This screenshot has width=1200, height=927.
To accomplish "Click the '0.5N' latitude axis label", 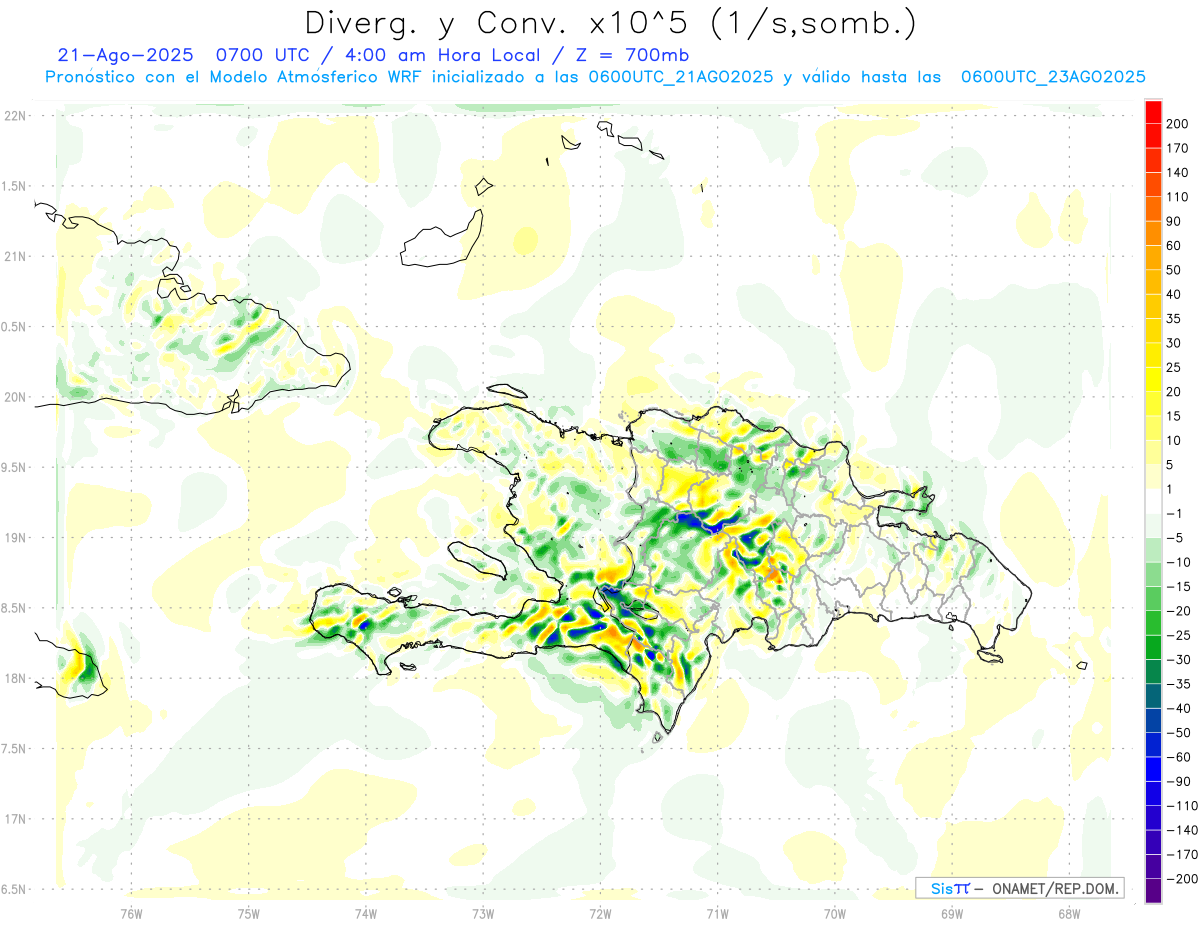I will [x=14, y=327].
